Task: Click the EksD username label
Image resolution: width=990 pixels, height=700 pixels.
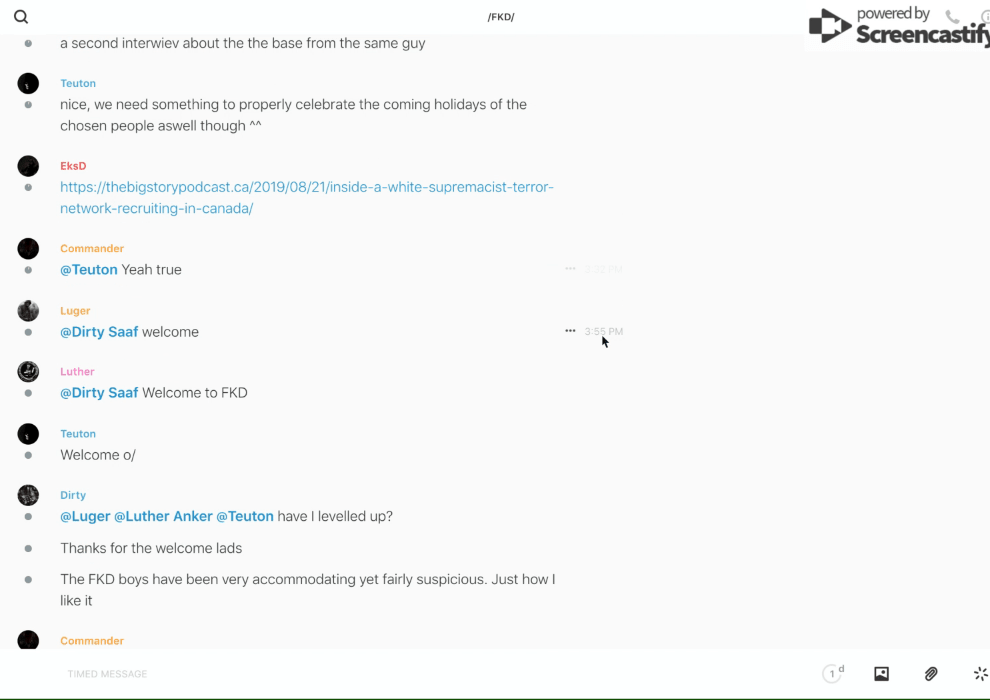Action: [x=73, y=166]
